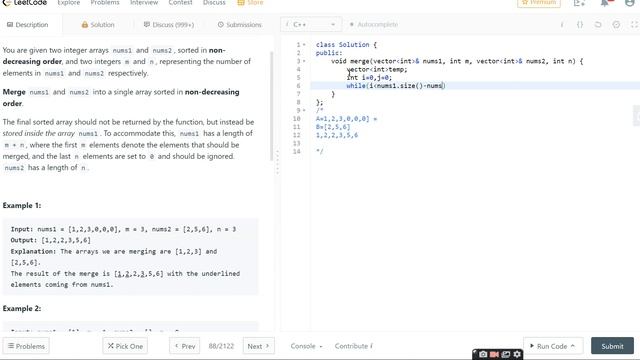Click the panel divider drag handle
Viewport: 640px width, 360px height.
click(x=277, y=162)
